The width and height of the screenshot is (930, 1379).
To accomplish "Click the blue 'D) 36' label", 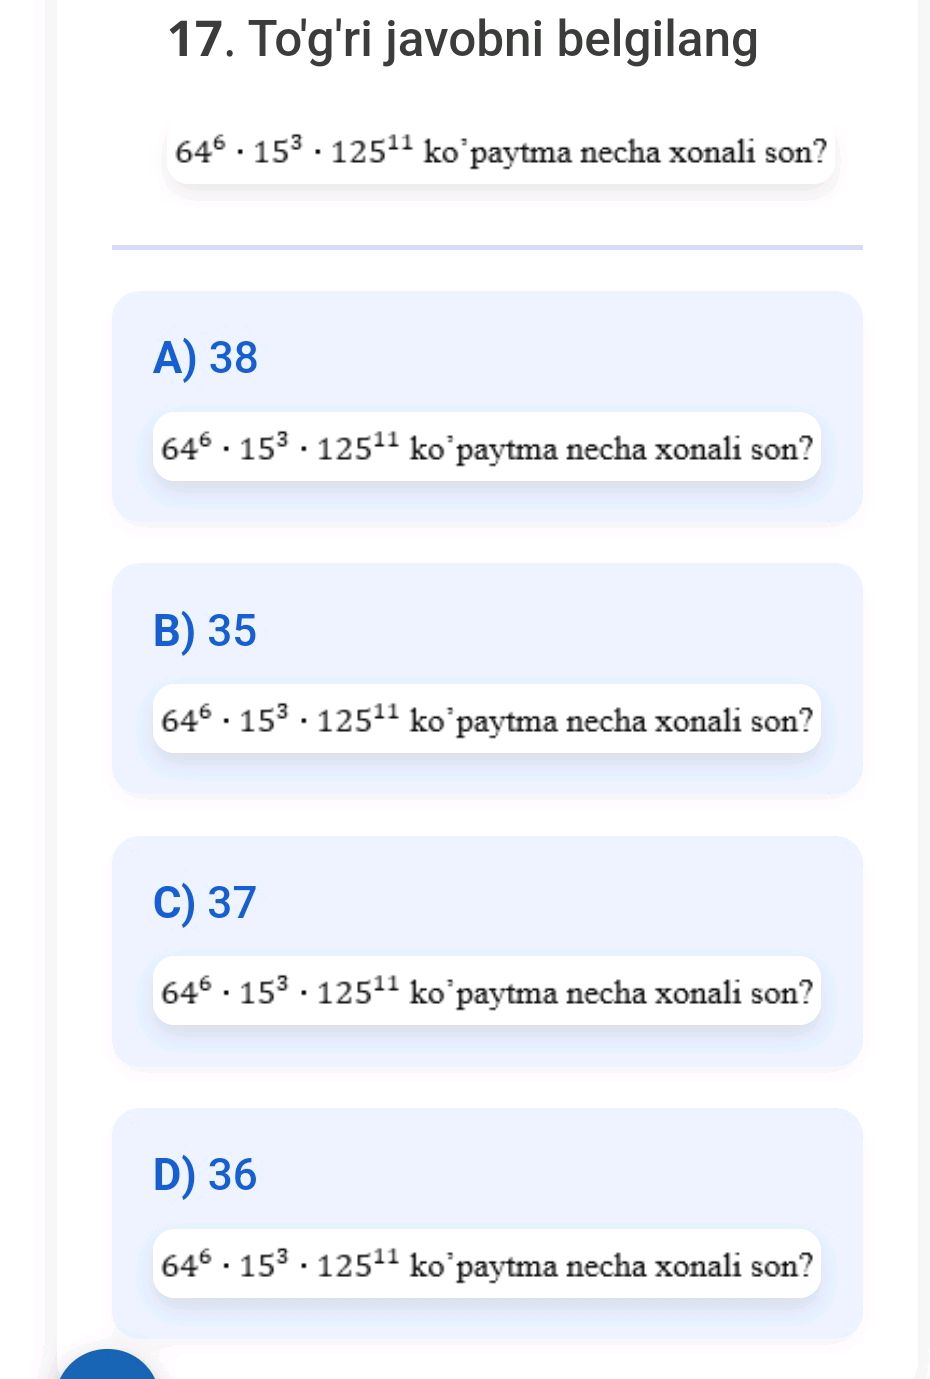I will [x=205, y=1174].
